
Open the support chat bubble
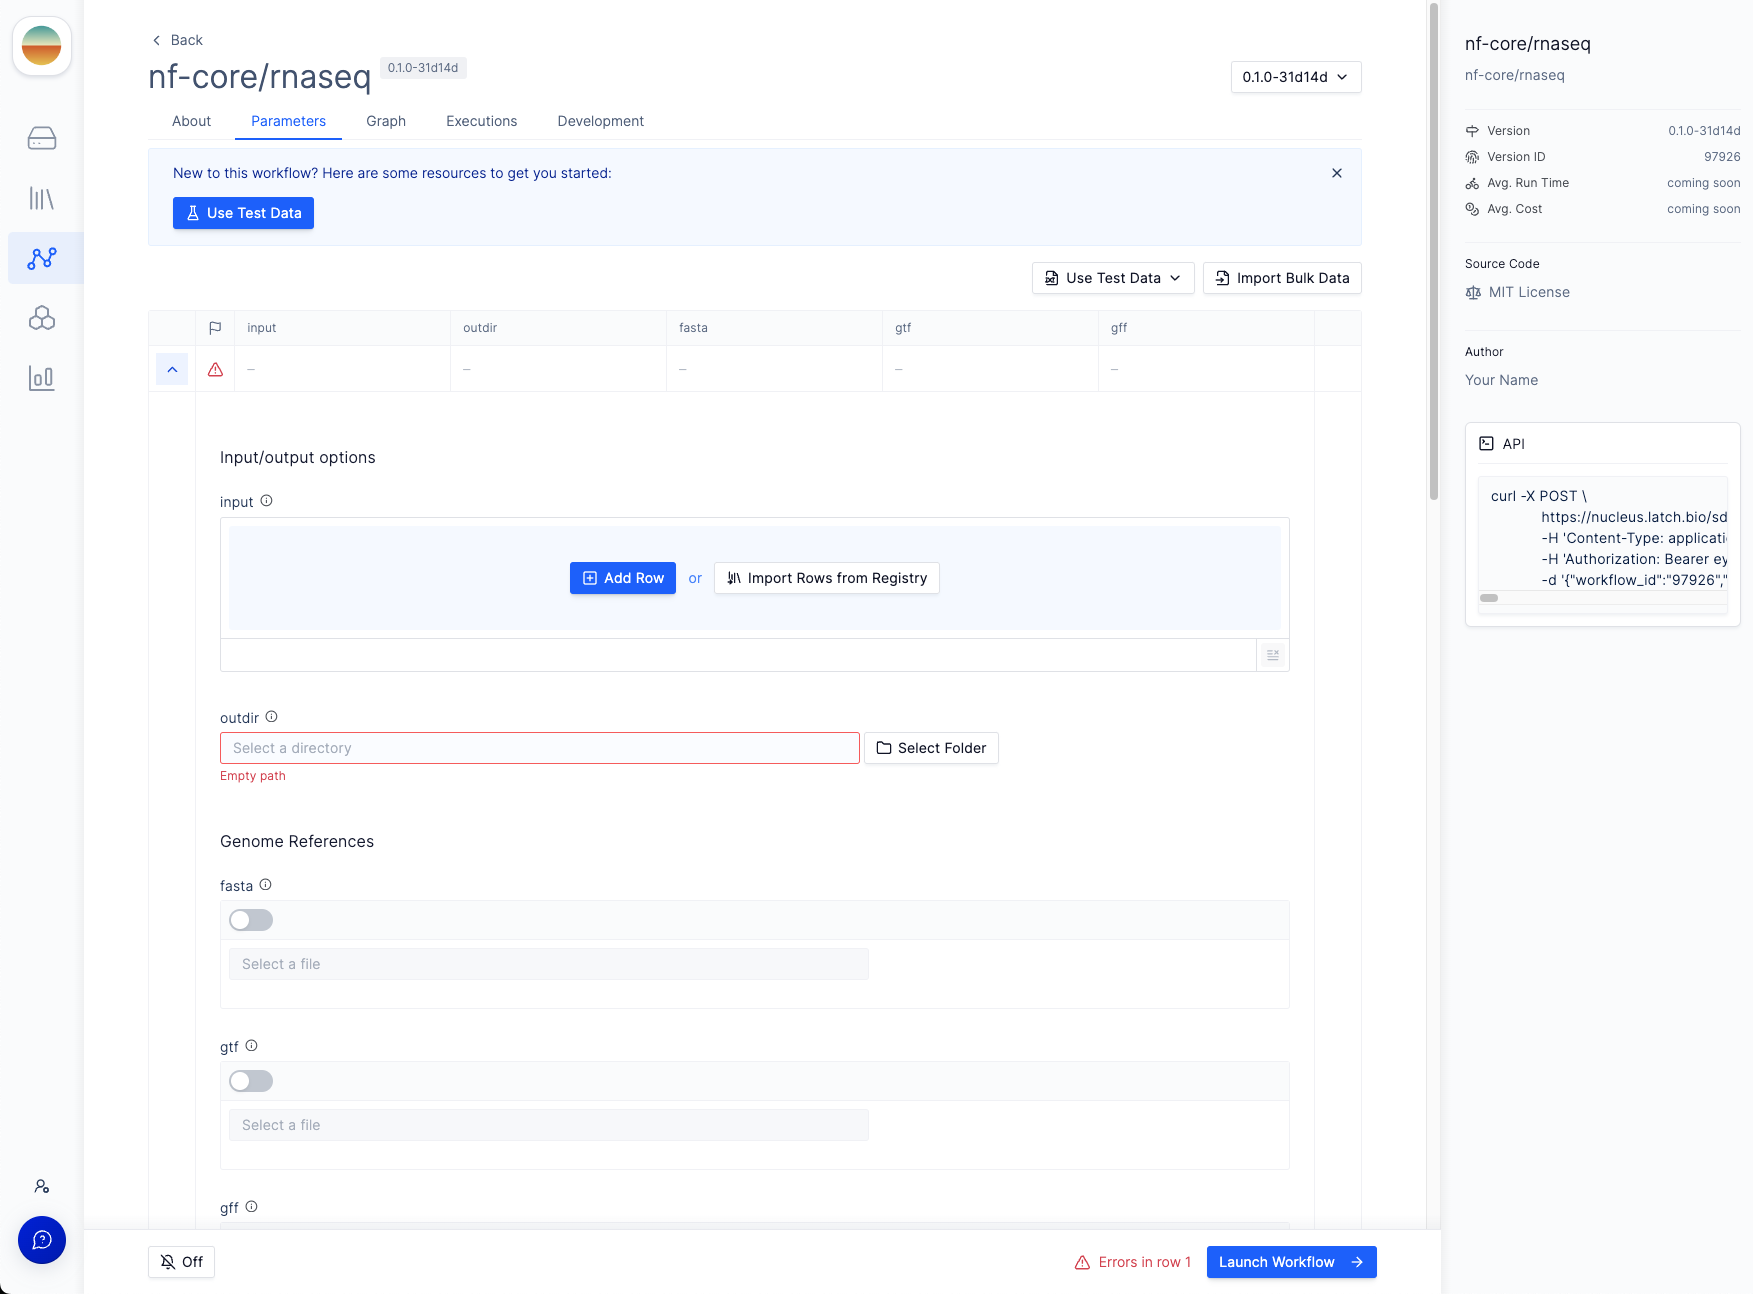tap(42, 1240)
